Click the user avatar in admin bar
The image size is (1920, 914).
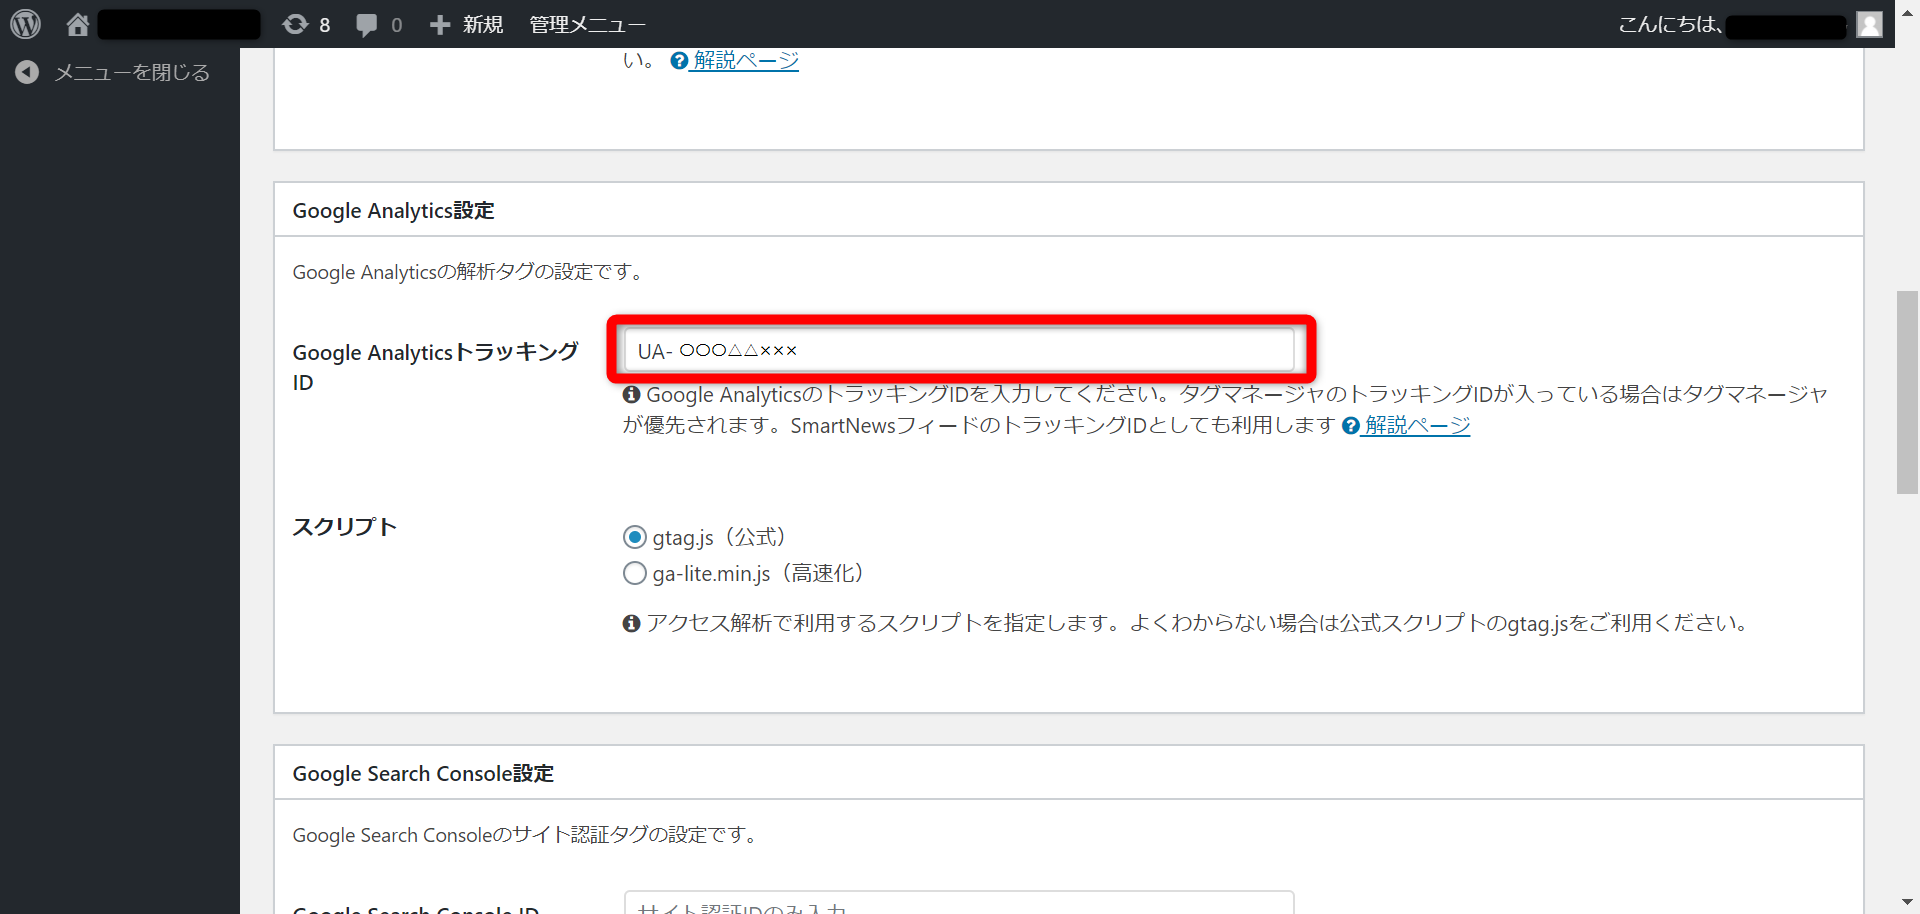click(1869, 24)
